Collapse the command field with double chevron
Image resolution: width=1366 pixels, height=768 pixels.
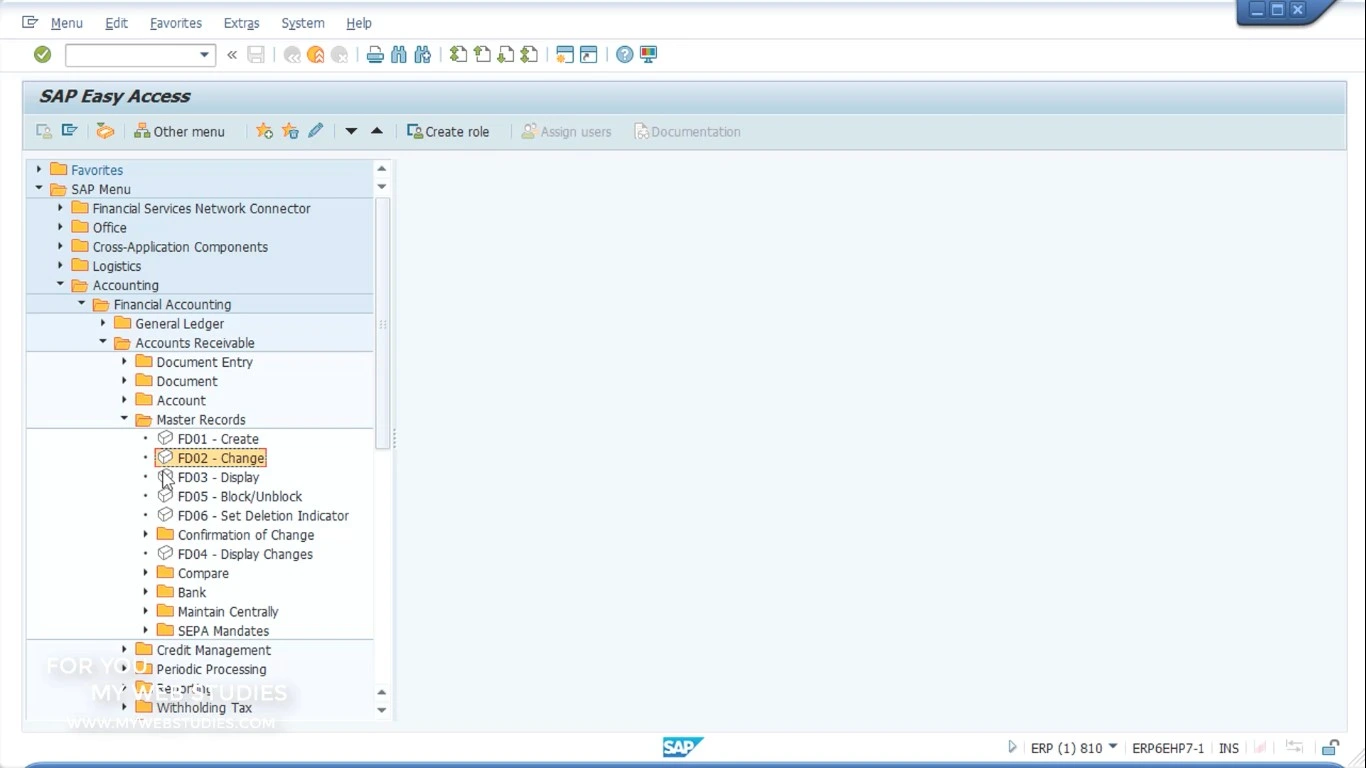point(232,54)
